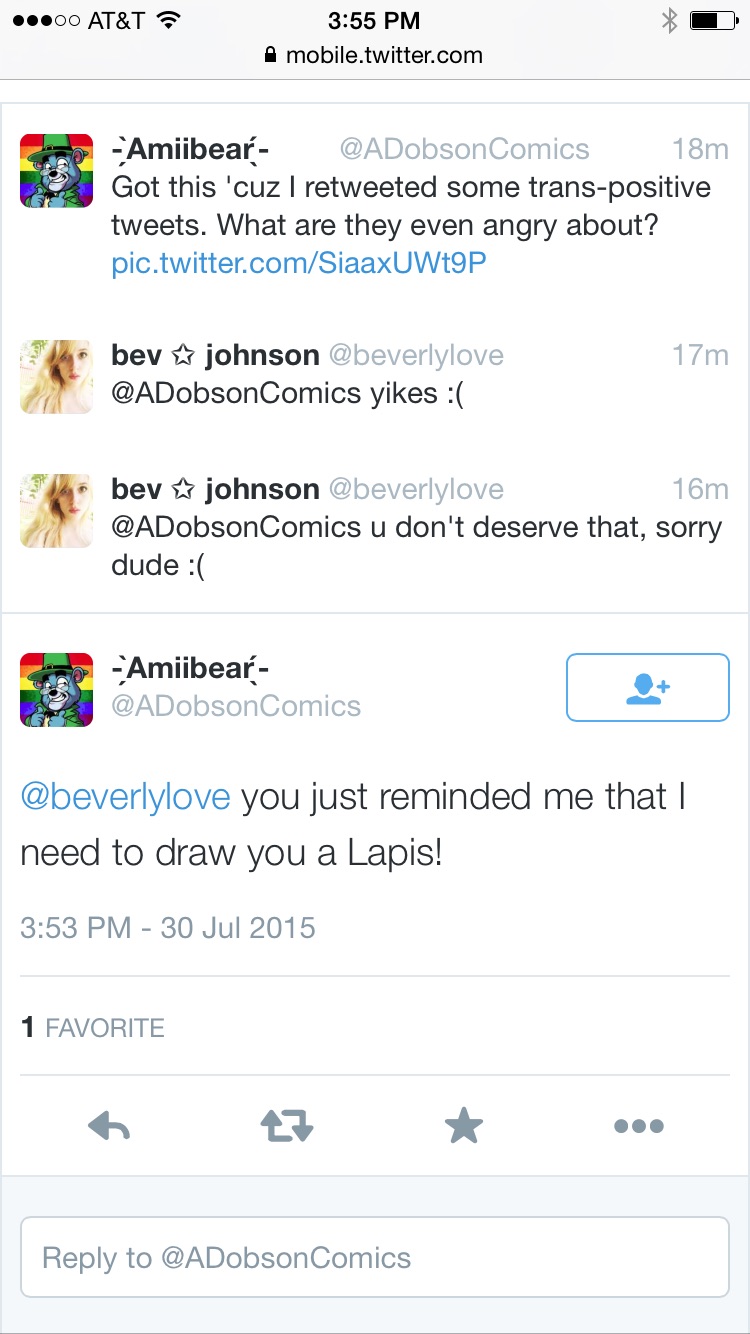Open the more options ellipsis icon
Screen dimensions: 750x1334
coord(639,1127)
